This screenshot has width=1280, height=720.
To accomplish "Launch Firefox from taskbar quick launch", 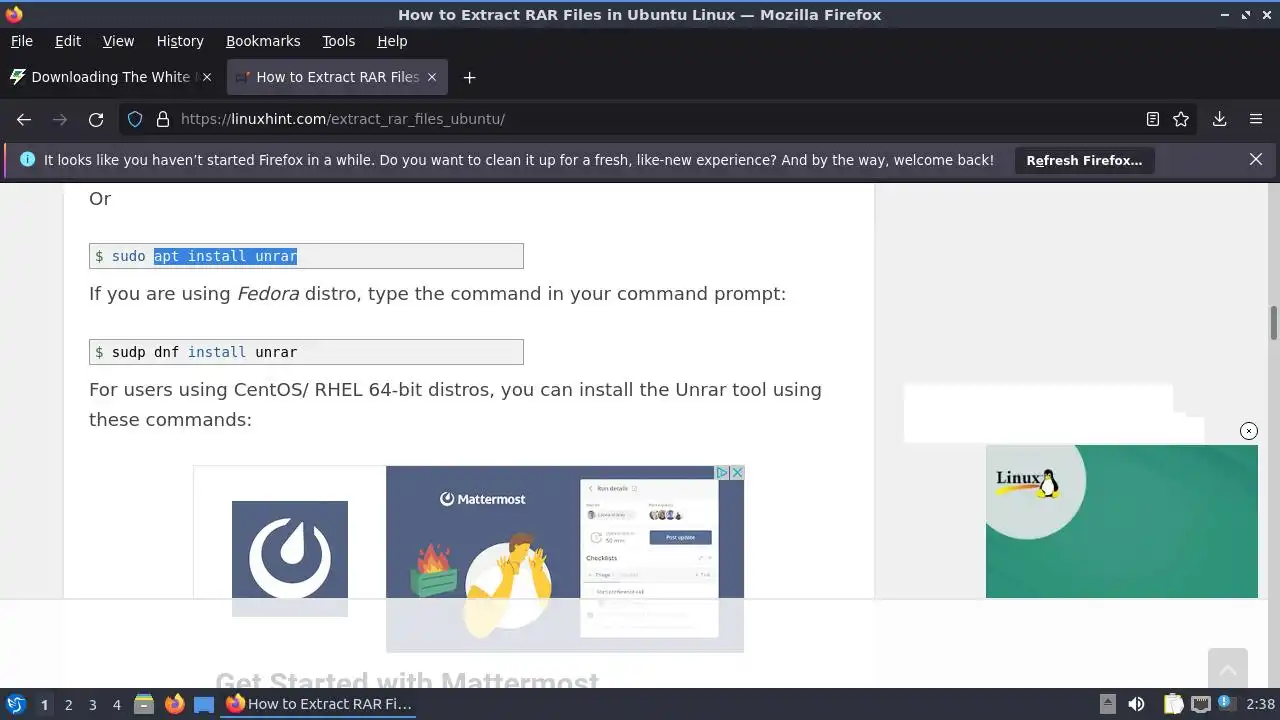I will [174, 704].
